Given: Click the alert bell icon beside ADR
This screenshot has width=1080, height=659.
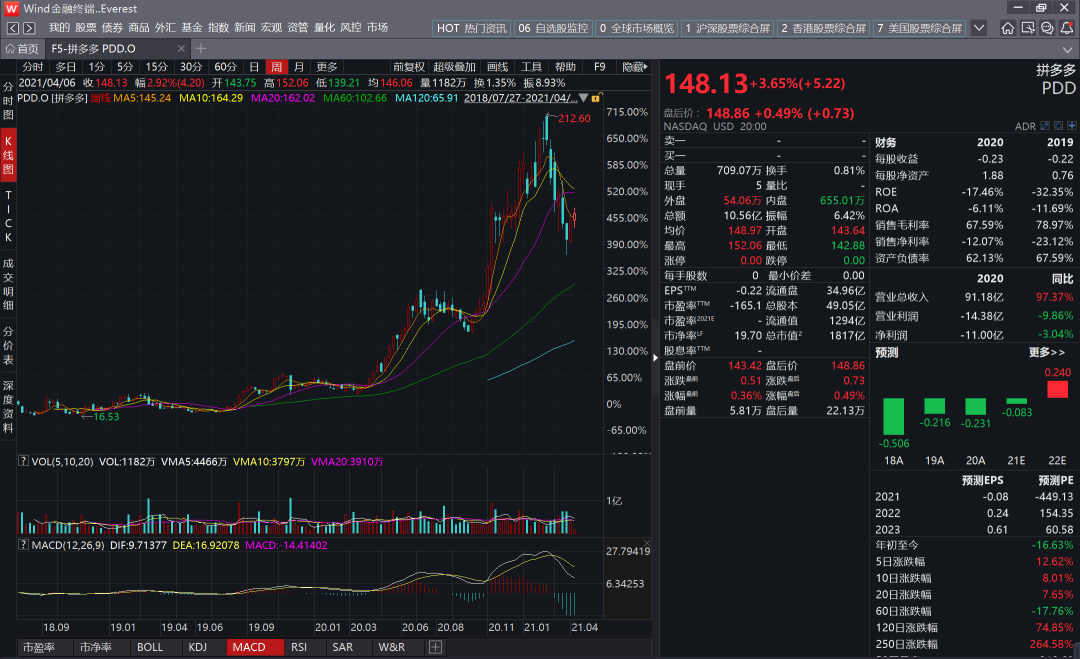Looking at the screenshot, I should pyautogui.click(x=1059, y=126).
